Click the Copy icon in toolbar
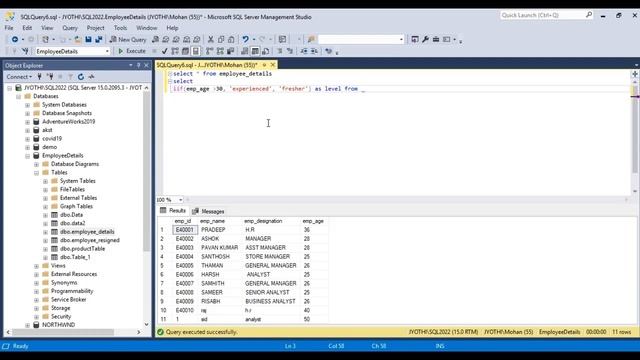Screen dimensions: 640x360 tap(221, 40)
